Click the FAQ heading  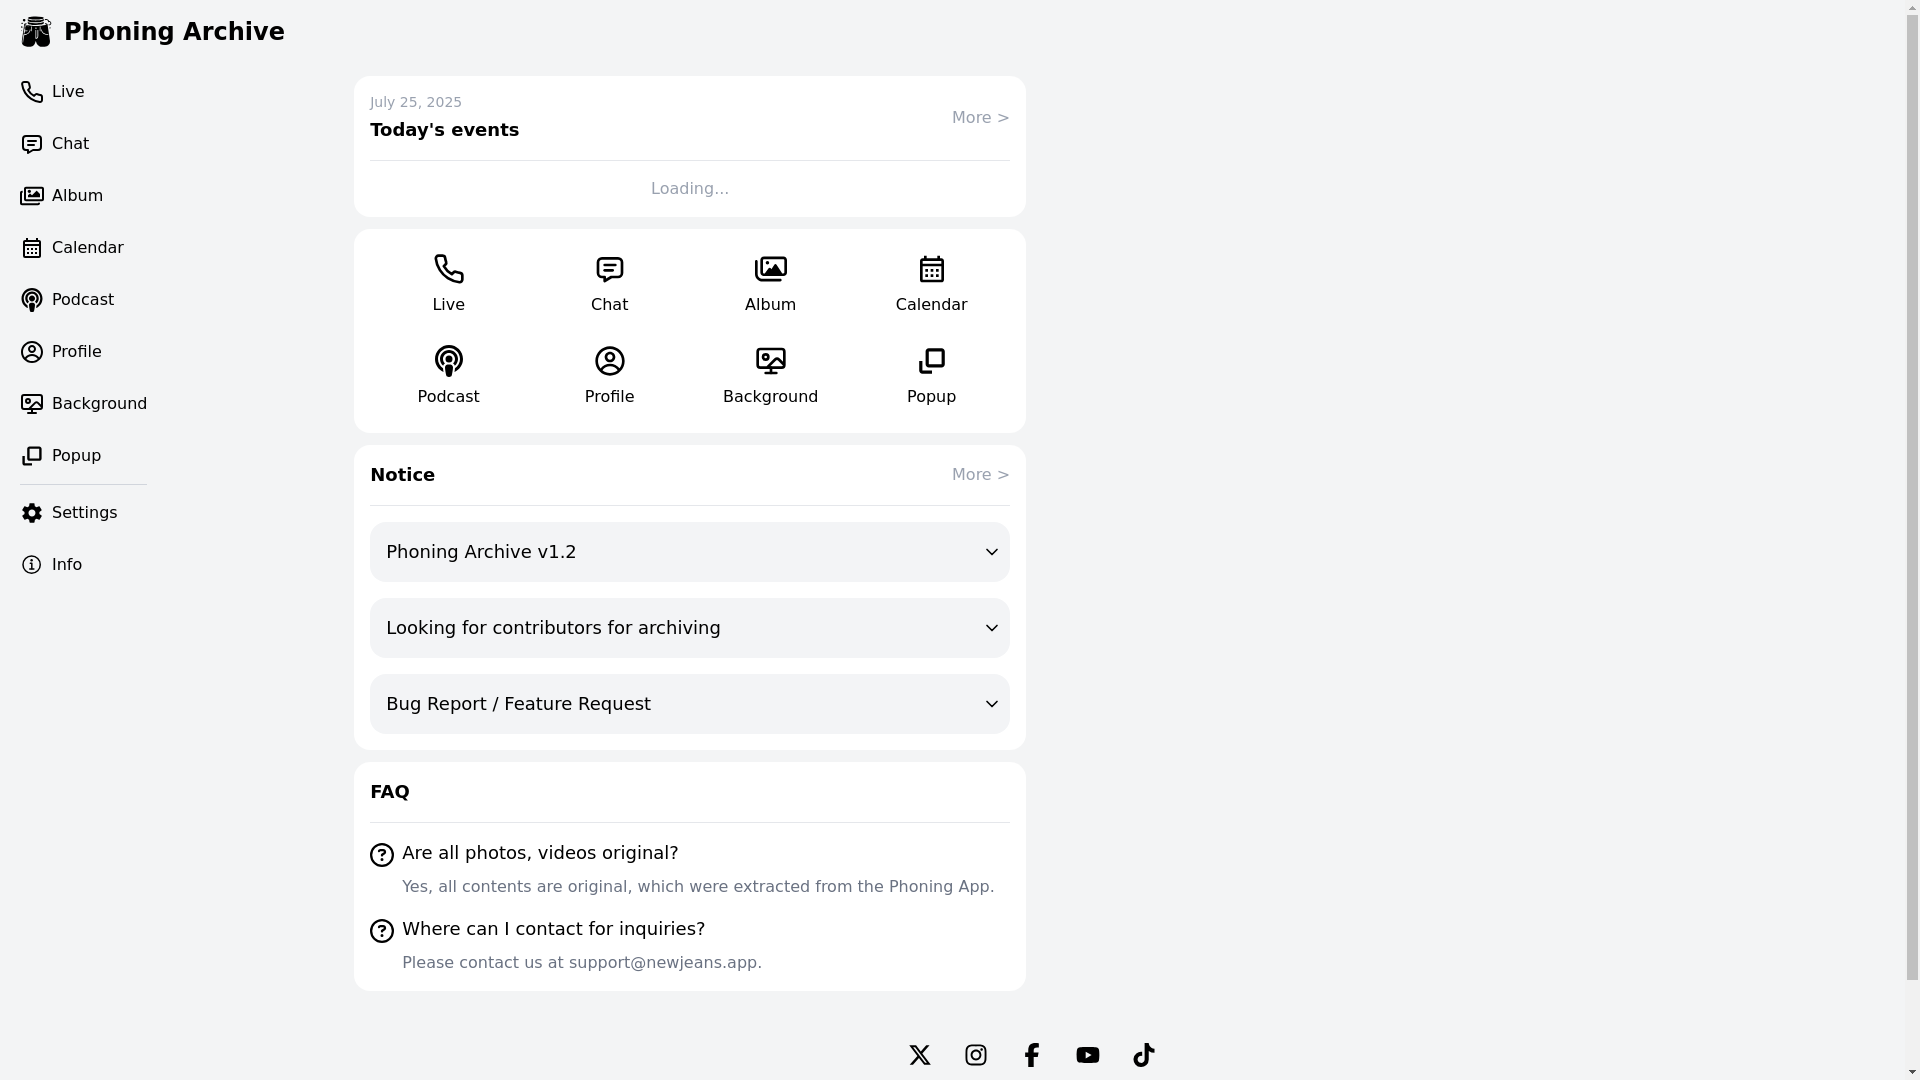(x=389, y=792)
